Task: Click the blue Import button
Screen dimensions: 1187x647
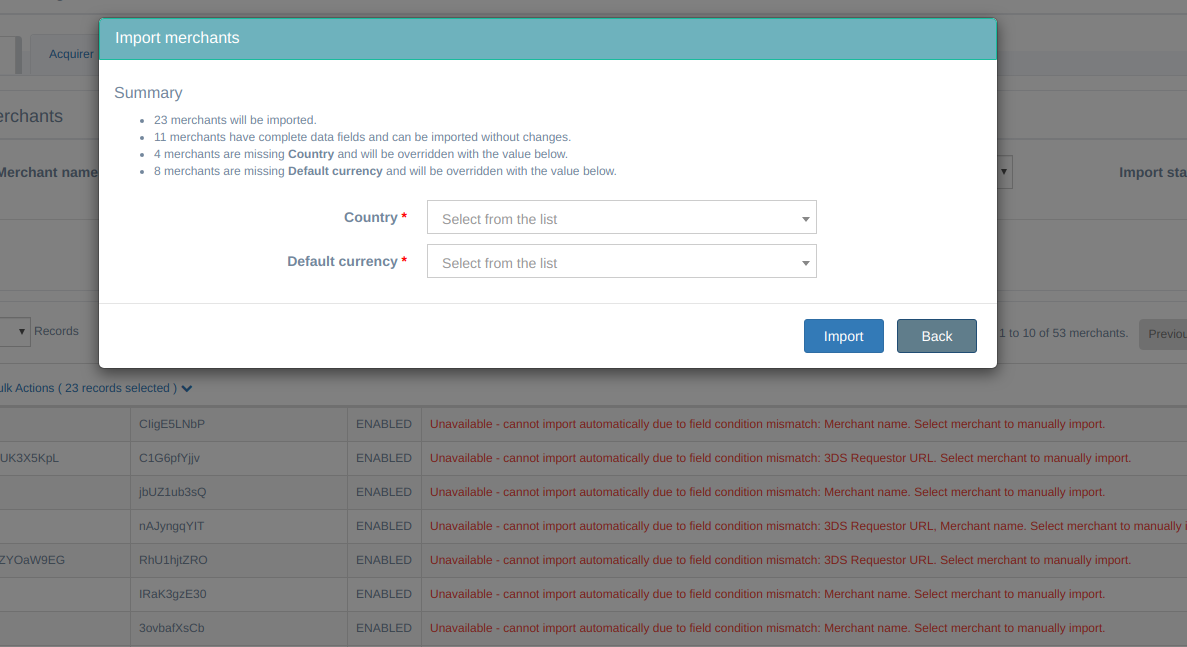Action: click(843, 336)
